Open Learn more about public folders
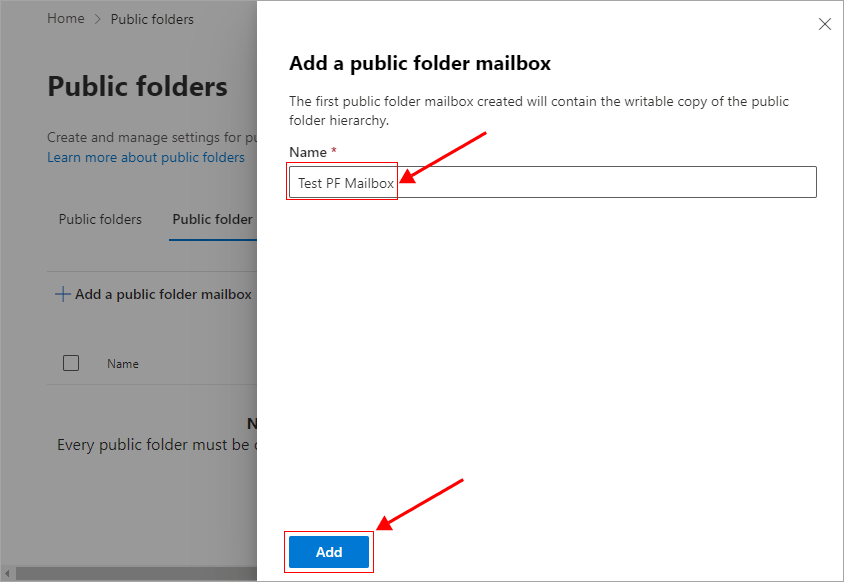Image resolution: width=844 pixels, height=582 pixels. pos(146,157)
